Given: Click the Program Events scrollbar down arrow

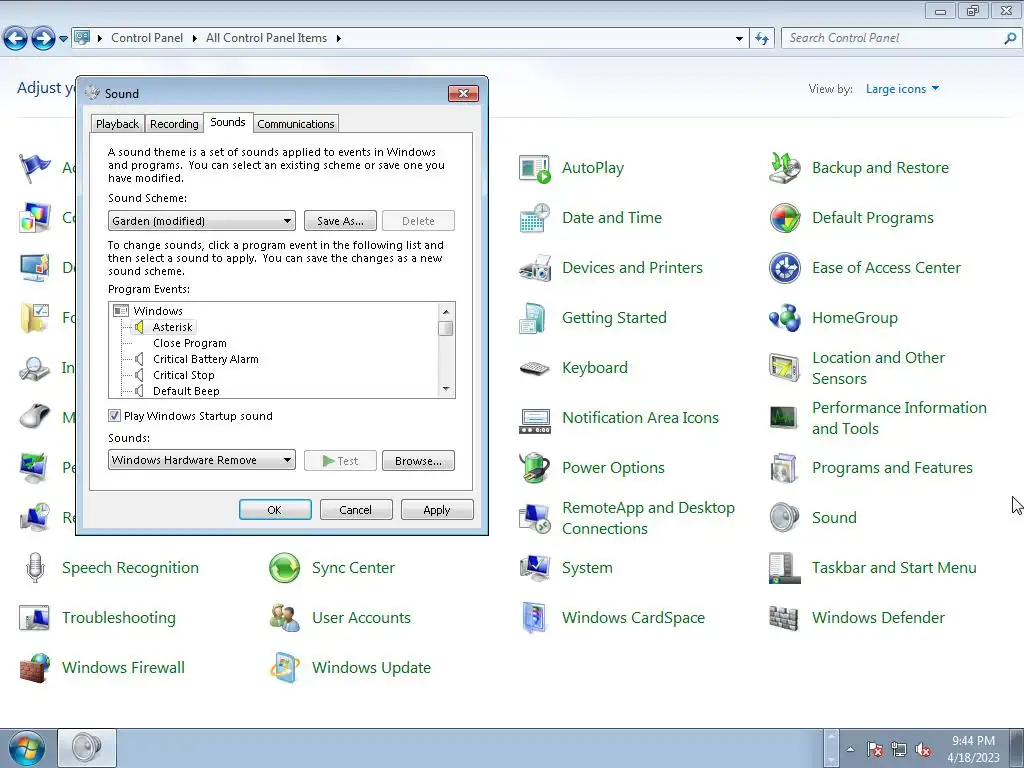Looking at the screenshot, I should 446,389.
